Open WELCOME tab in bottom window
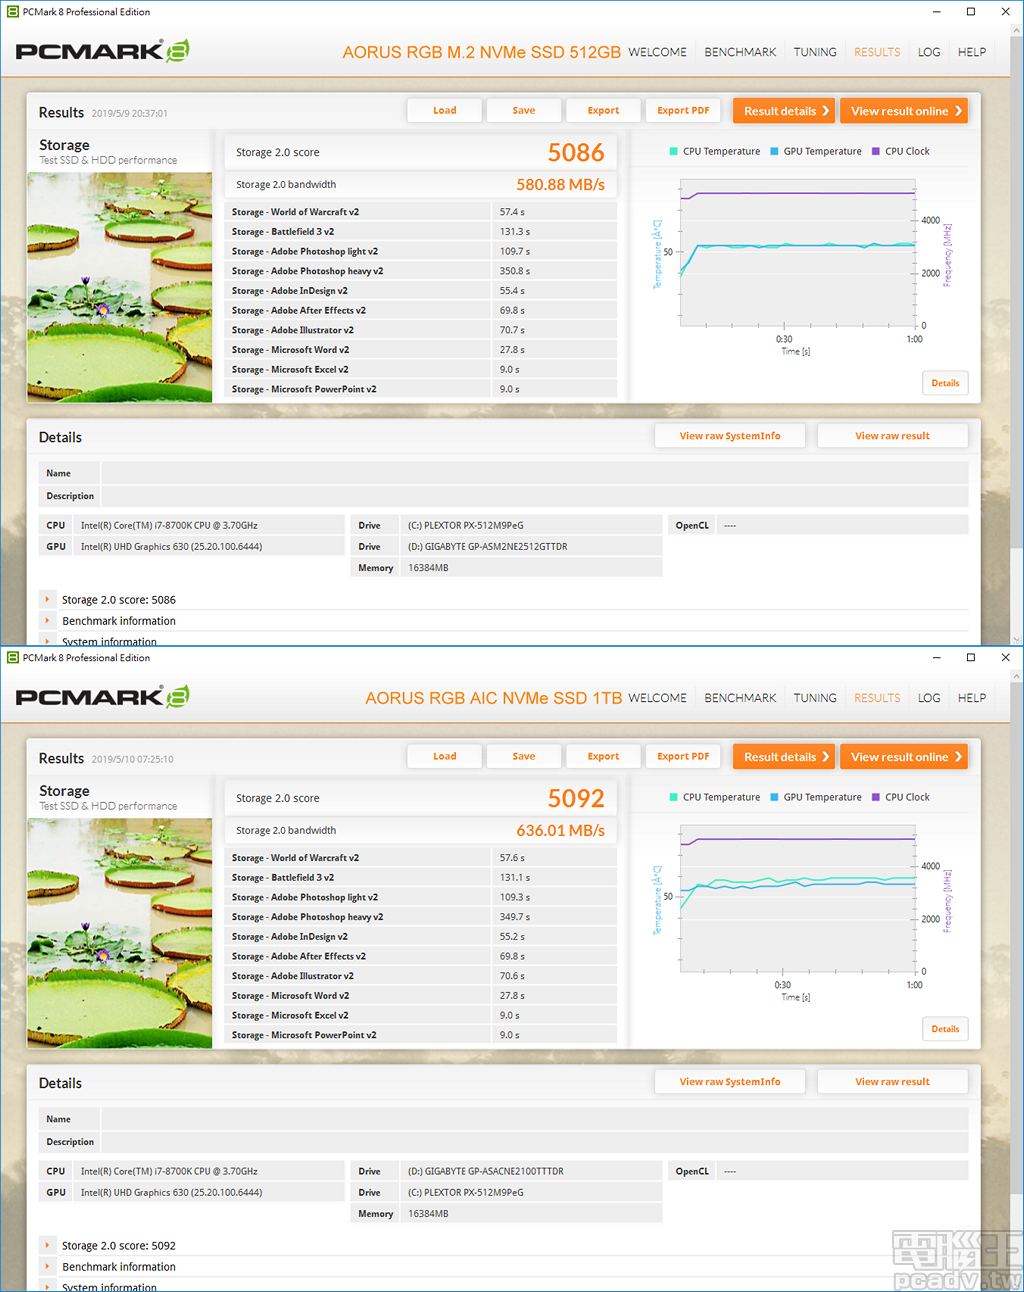The height and width of the screenshot is (1292, 1024). pyautogui.click(x=657, y=698)
